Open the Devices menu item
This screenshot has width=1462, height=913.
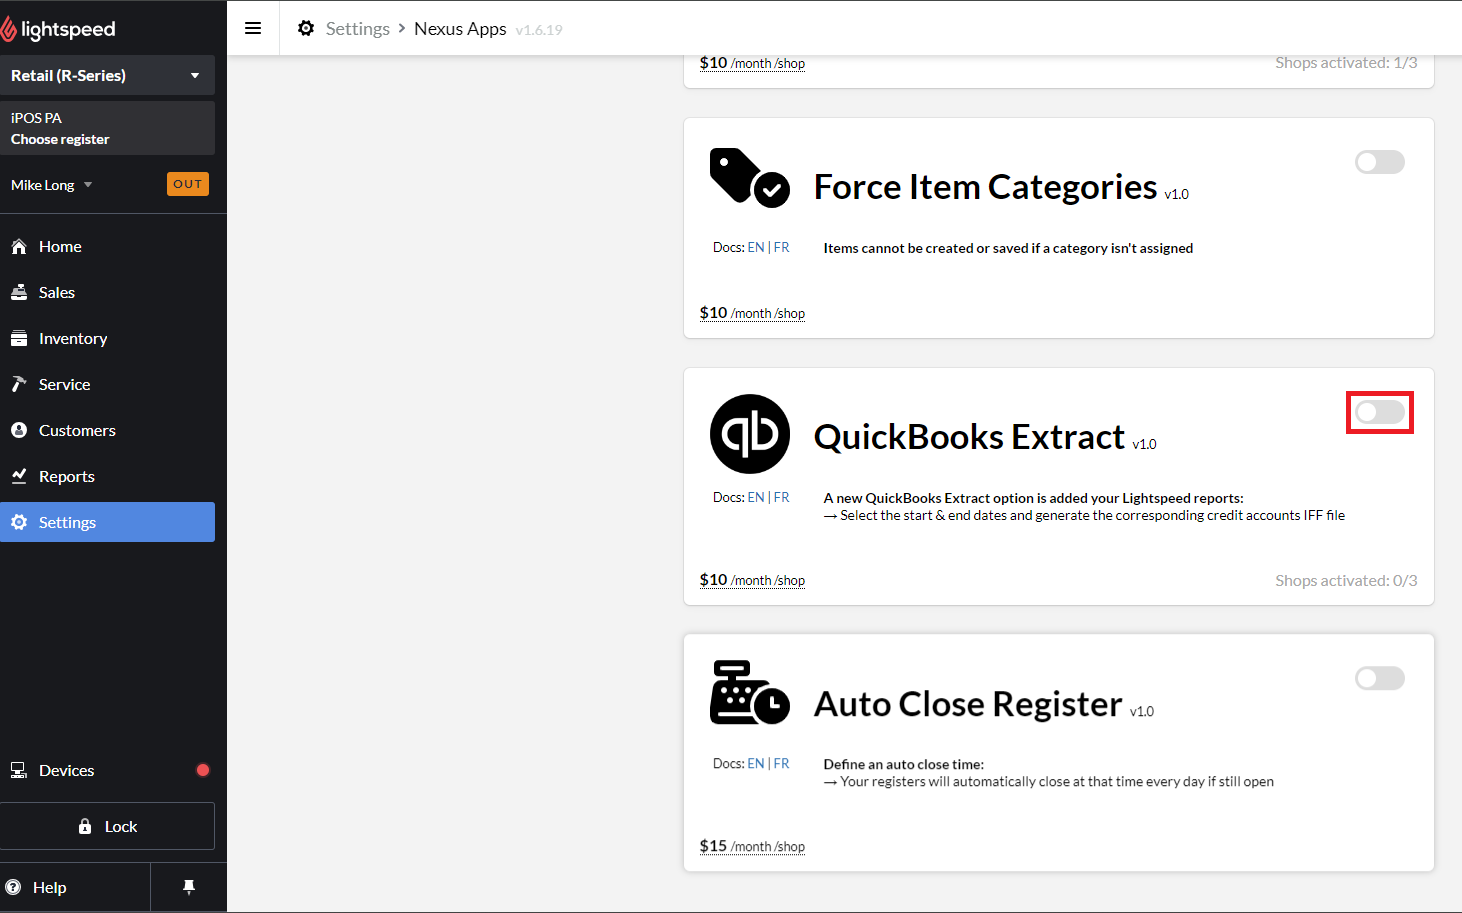click(107, 770)
